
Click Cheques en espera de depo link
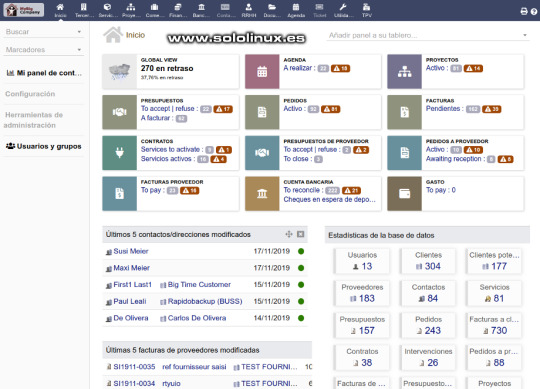pyautogui.click(x=330, y=199)
